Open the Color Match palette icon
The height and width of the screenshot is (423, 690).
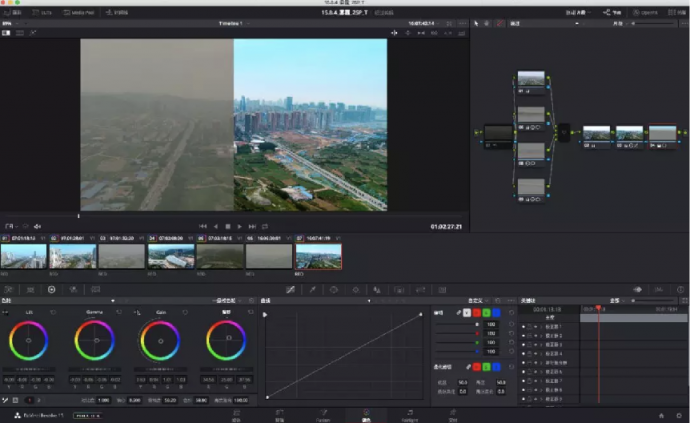[30, 290]
